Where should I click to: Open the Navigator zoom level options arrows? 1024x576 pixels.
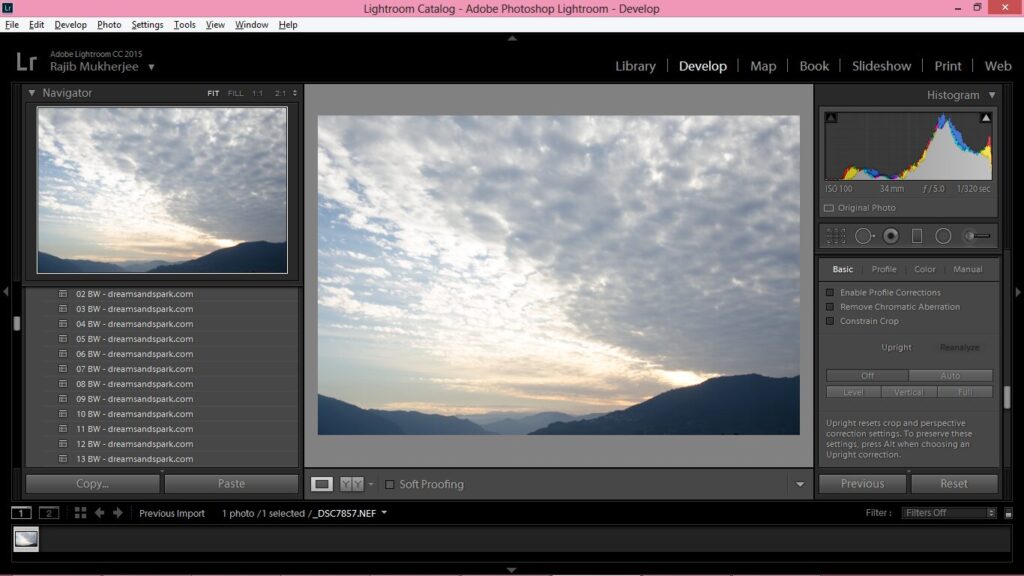click(x=295, y=93)
